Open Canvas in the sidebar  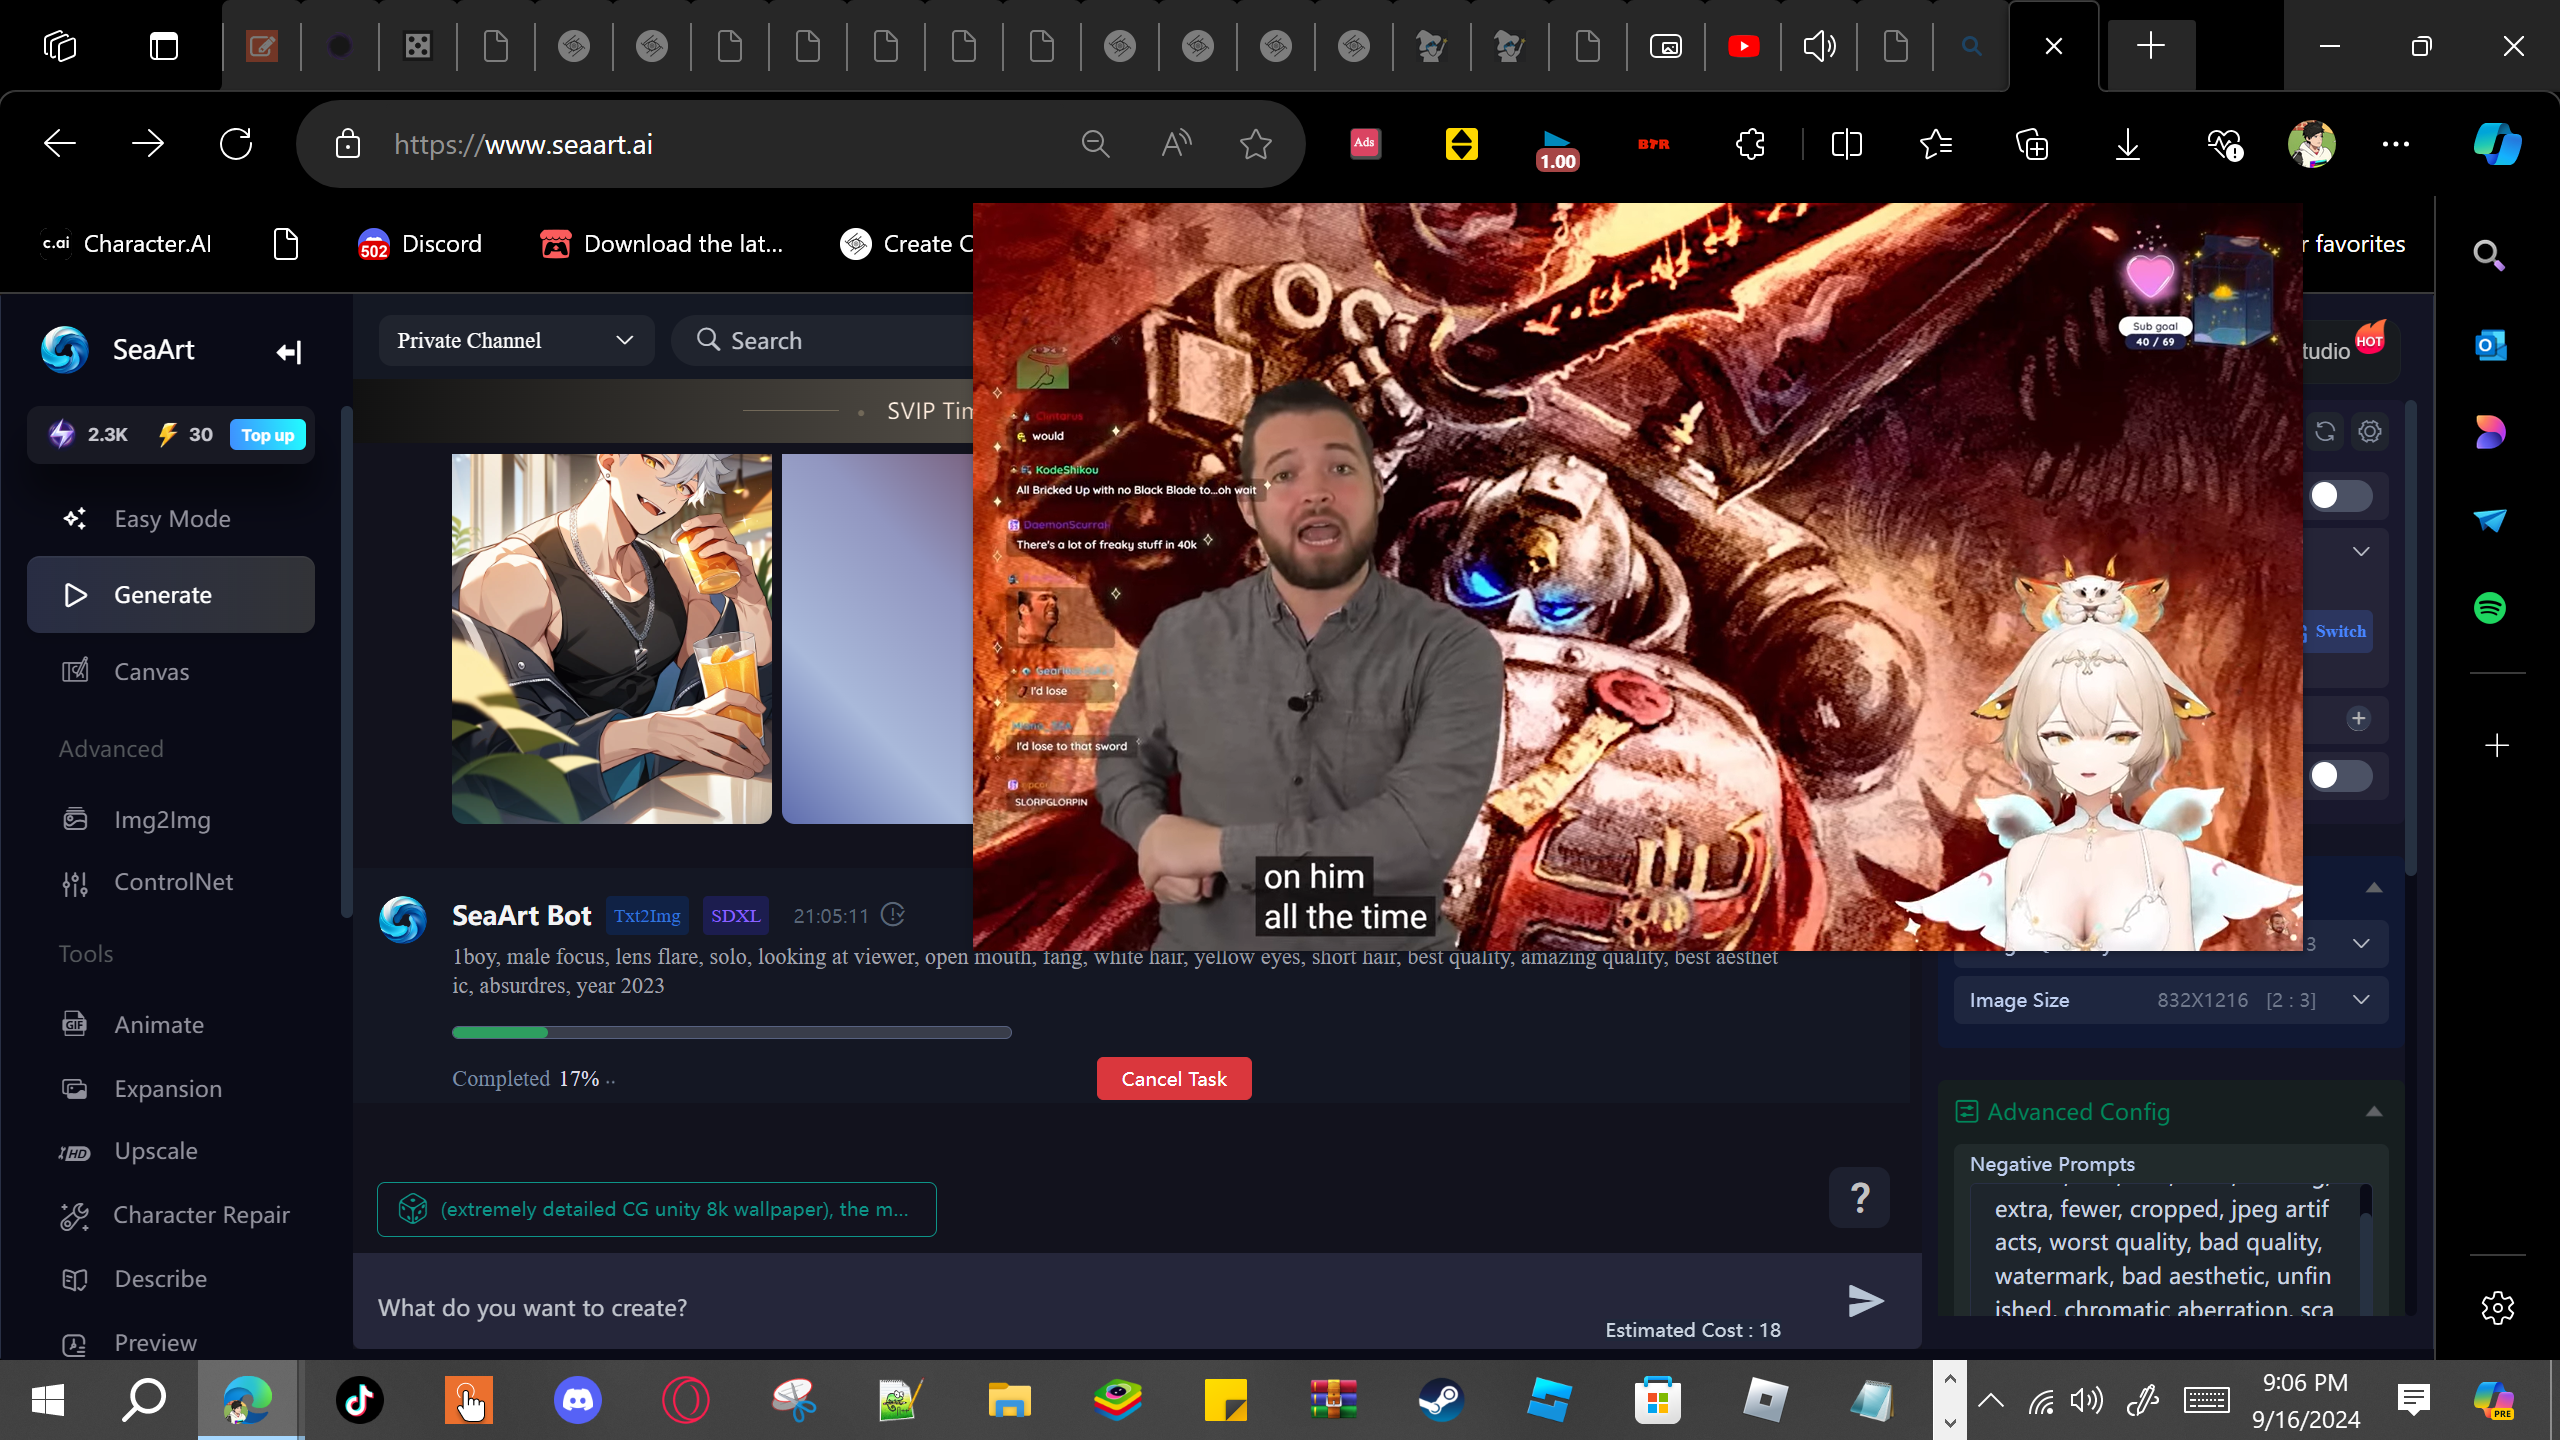point(171,672)
